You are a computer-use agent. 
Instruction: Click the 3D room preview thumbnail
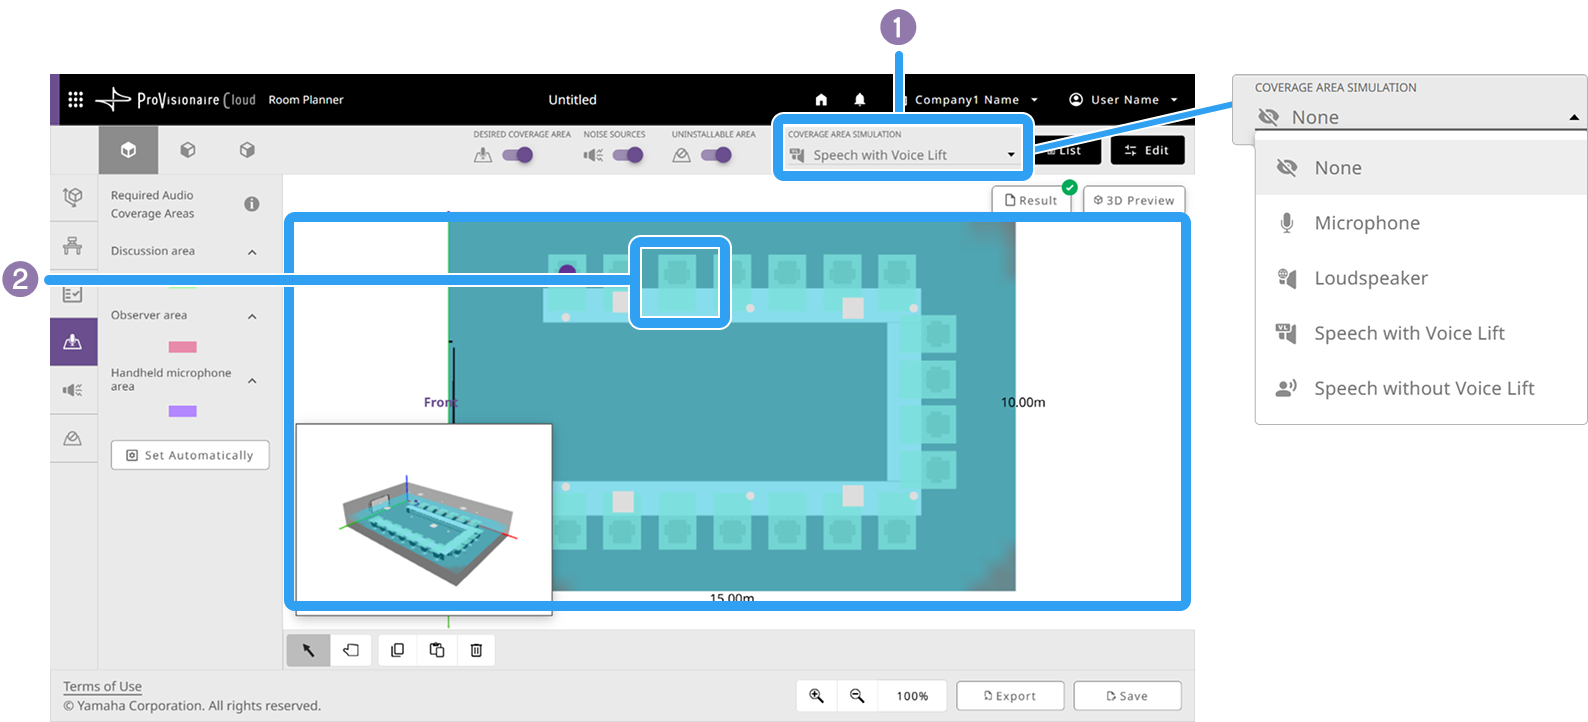[424, 519]
